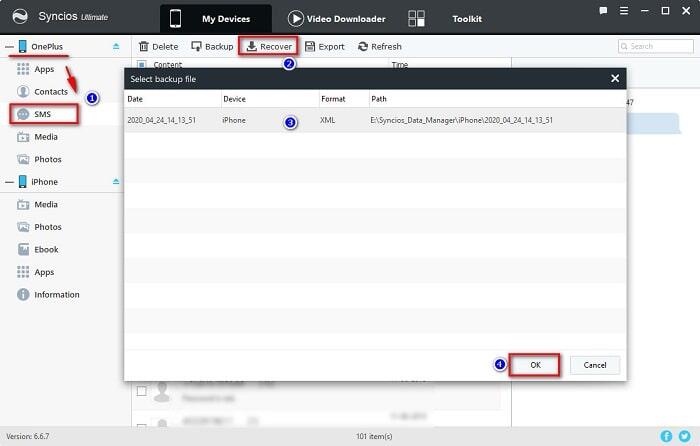700x446 pixels.
Task: Open the Twitter link icon
Action: coord(684,436)
